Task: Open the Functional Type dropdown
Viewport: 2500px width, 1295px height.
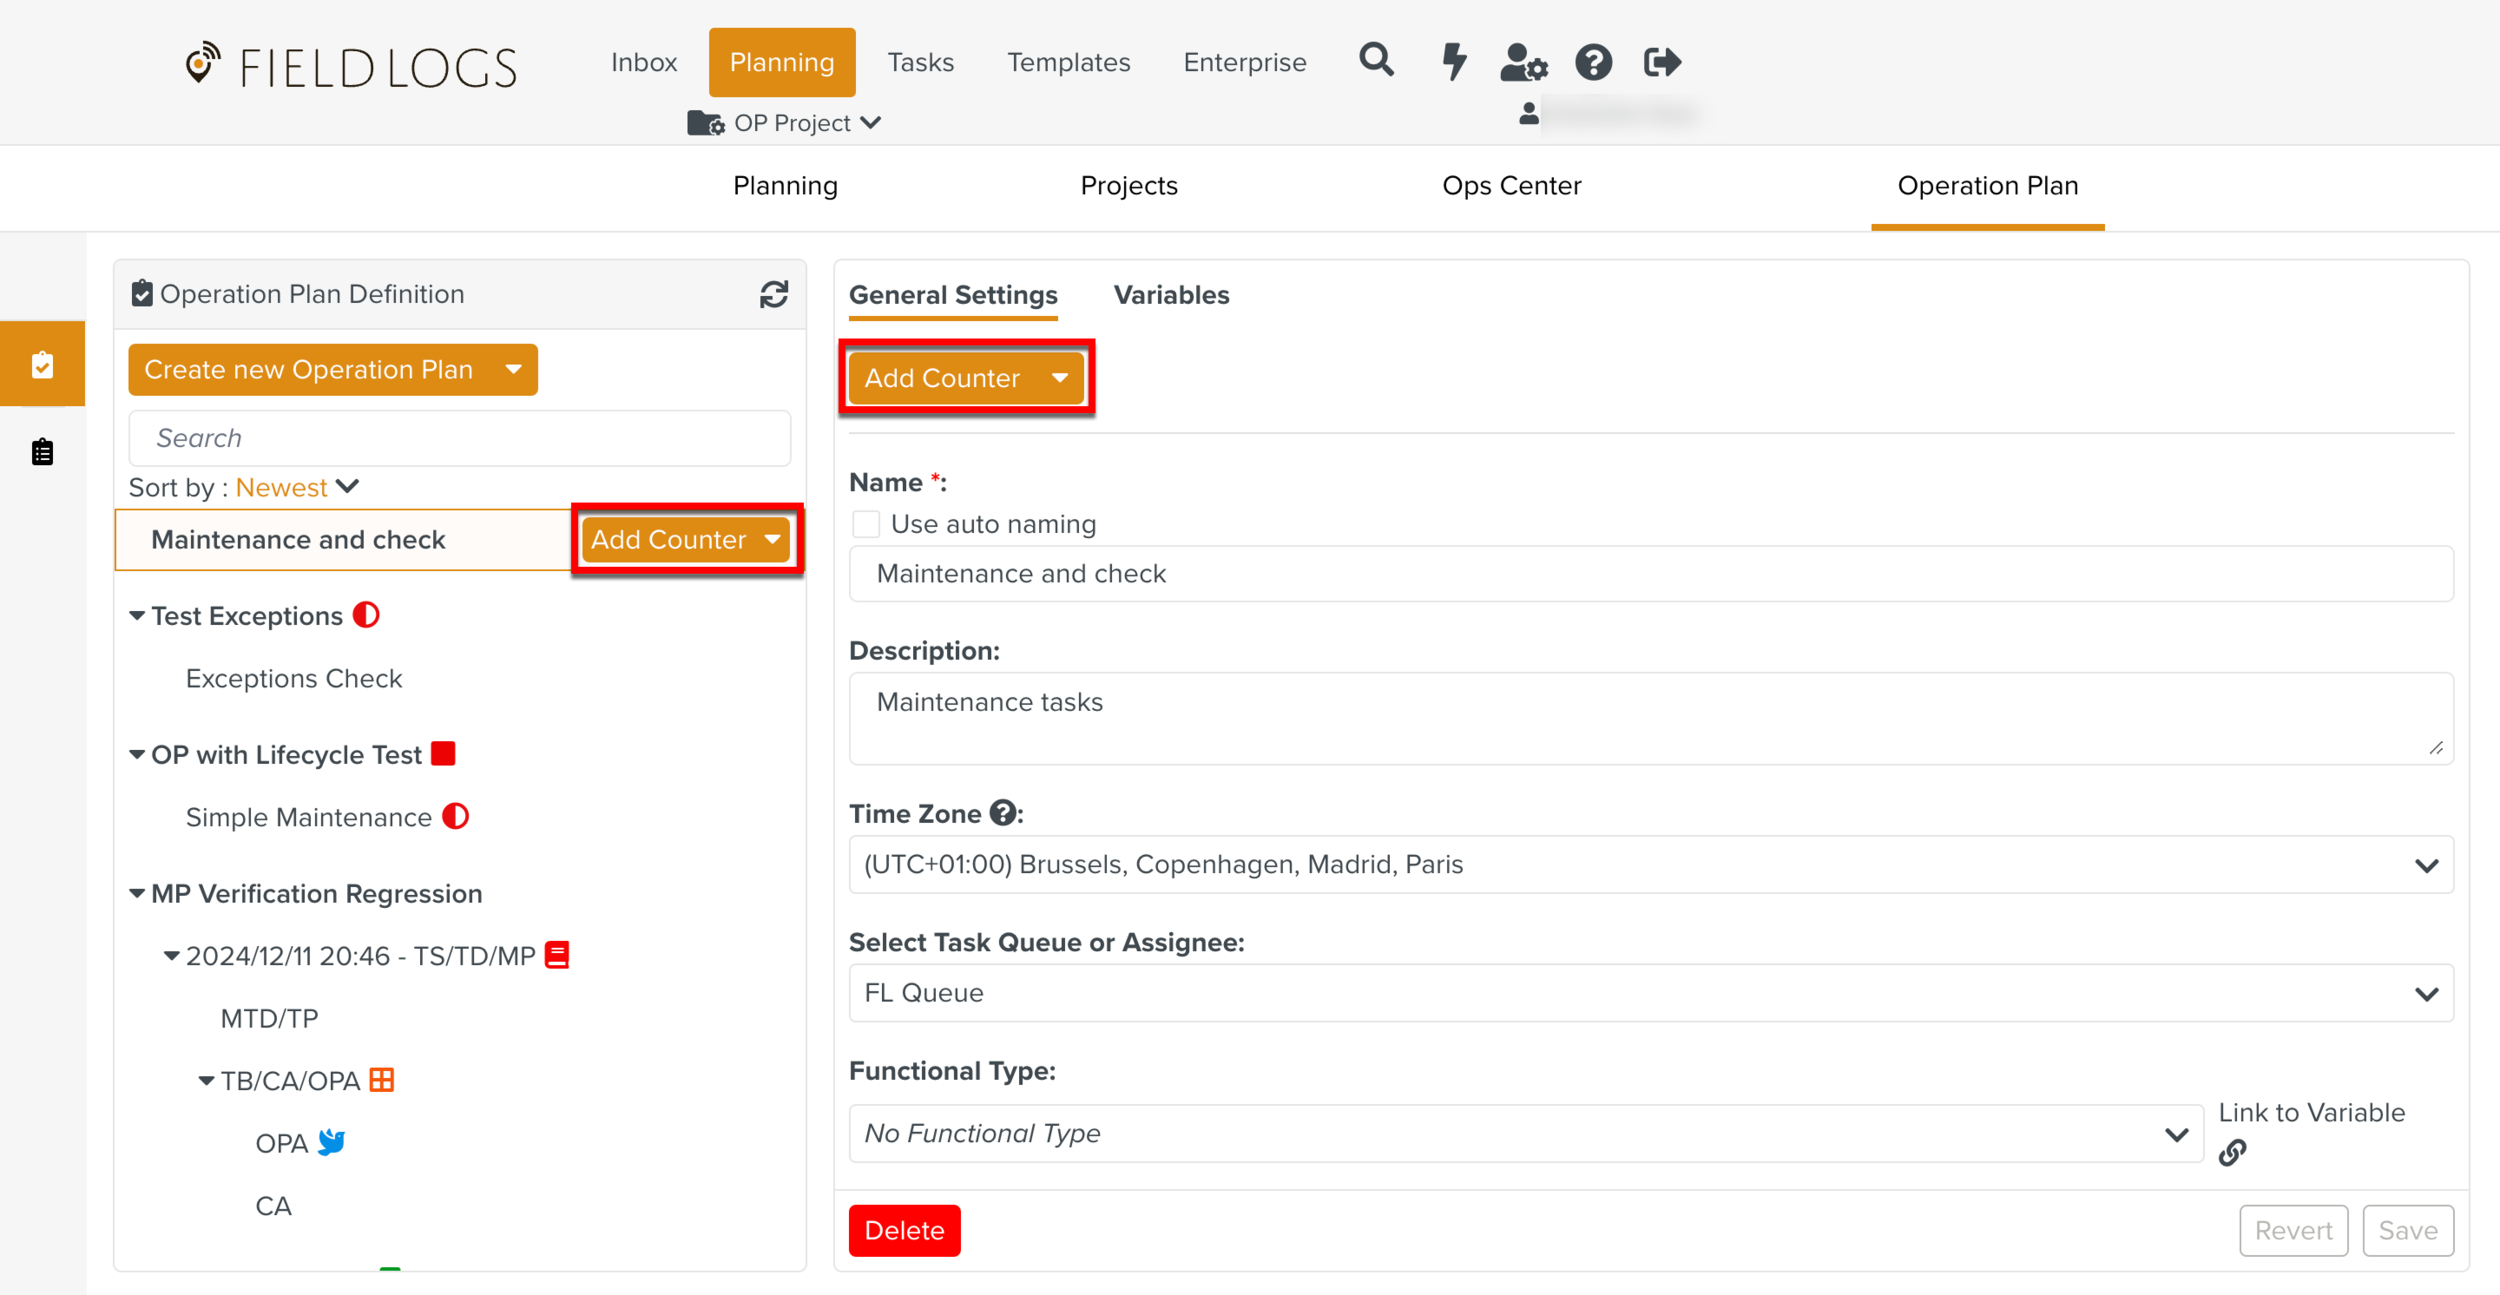Action: 1525,1133
